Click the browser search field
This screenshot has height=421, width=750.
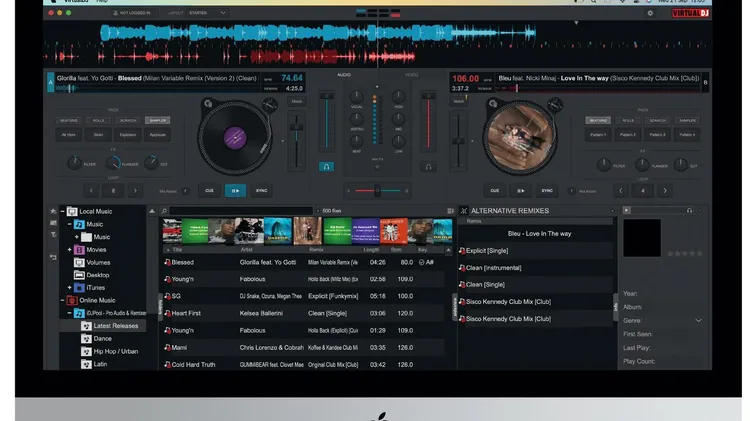click(241, 210)
